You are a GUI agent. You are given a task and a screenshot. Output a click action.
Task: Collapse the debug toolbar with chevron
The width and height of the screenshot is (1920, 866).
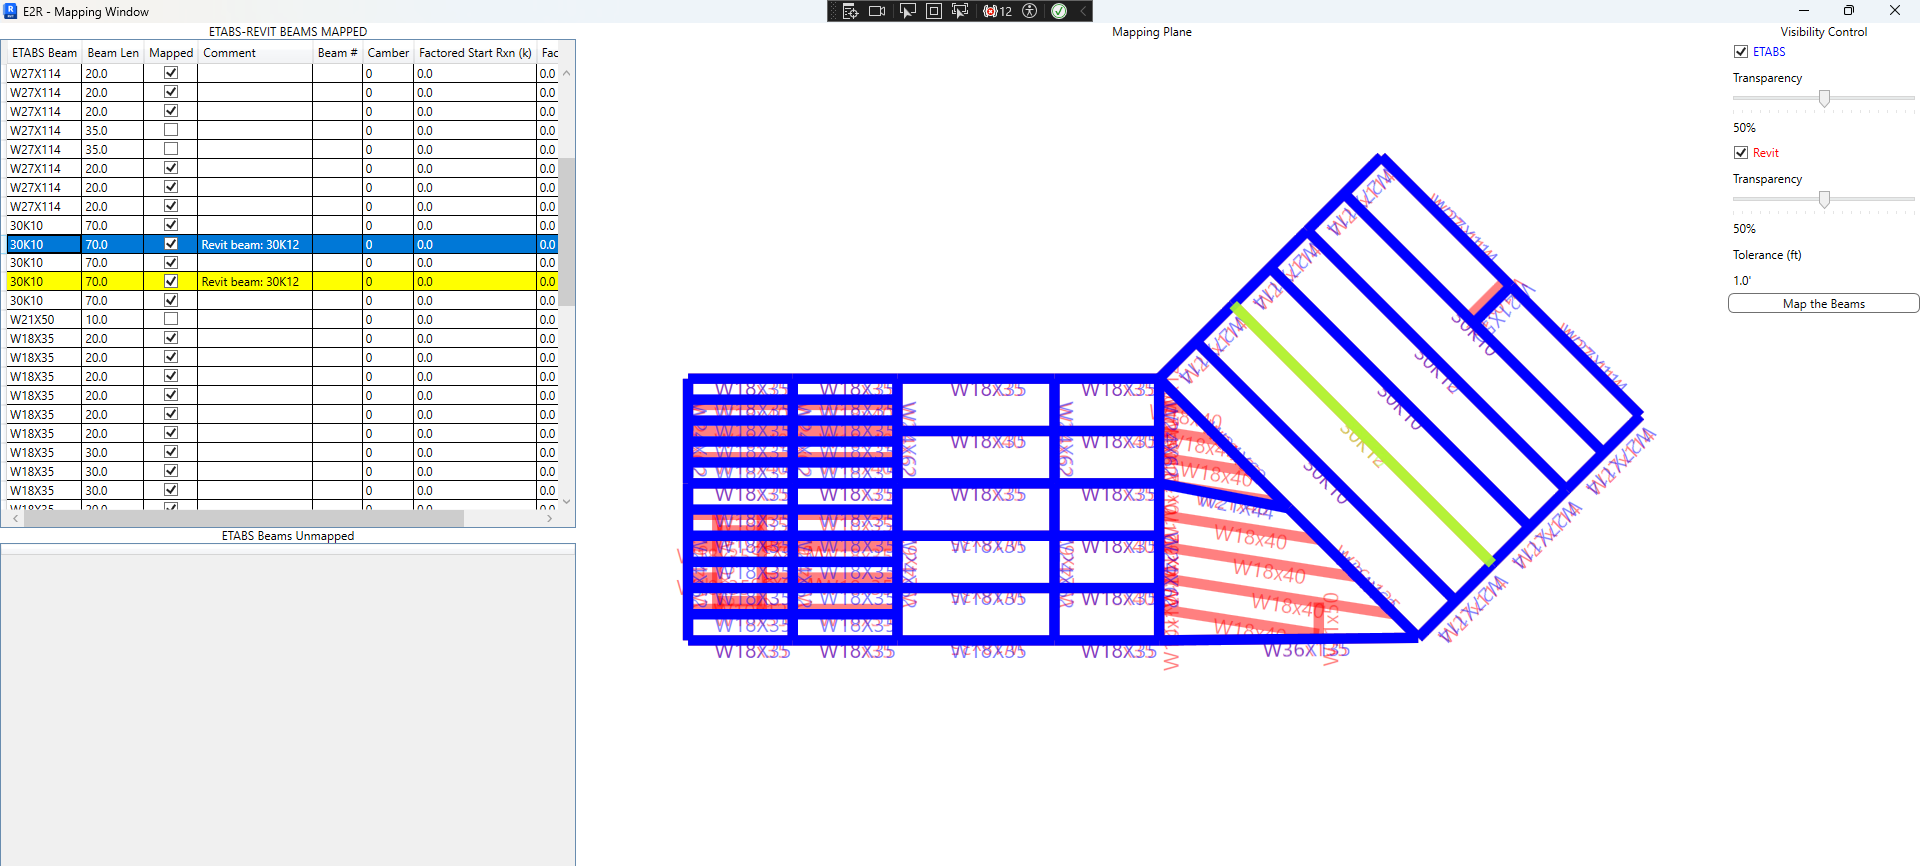coord(1082,11)
